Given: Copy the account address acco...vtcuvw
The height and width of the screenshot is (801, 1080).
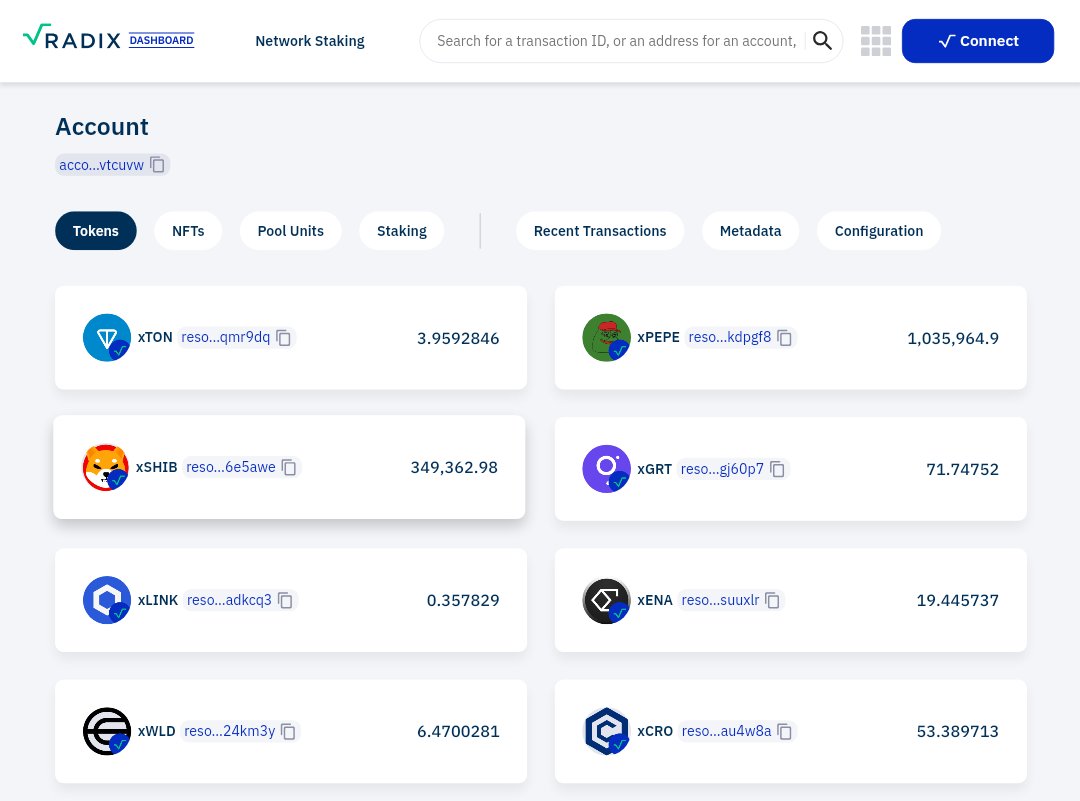Looking at the screenshot, I should coord(157,164).
